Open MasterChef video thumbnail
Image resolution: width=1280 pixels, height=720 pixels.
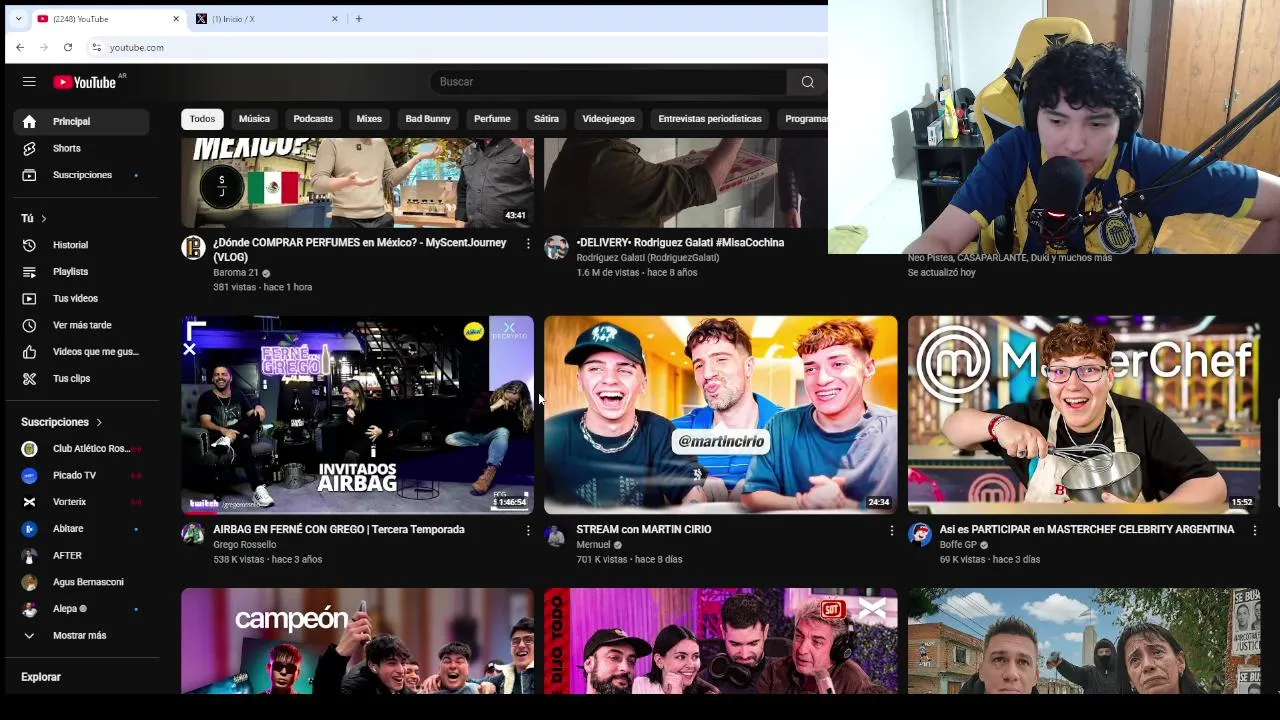(1084, 415)
